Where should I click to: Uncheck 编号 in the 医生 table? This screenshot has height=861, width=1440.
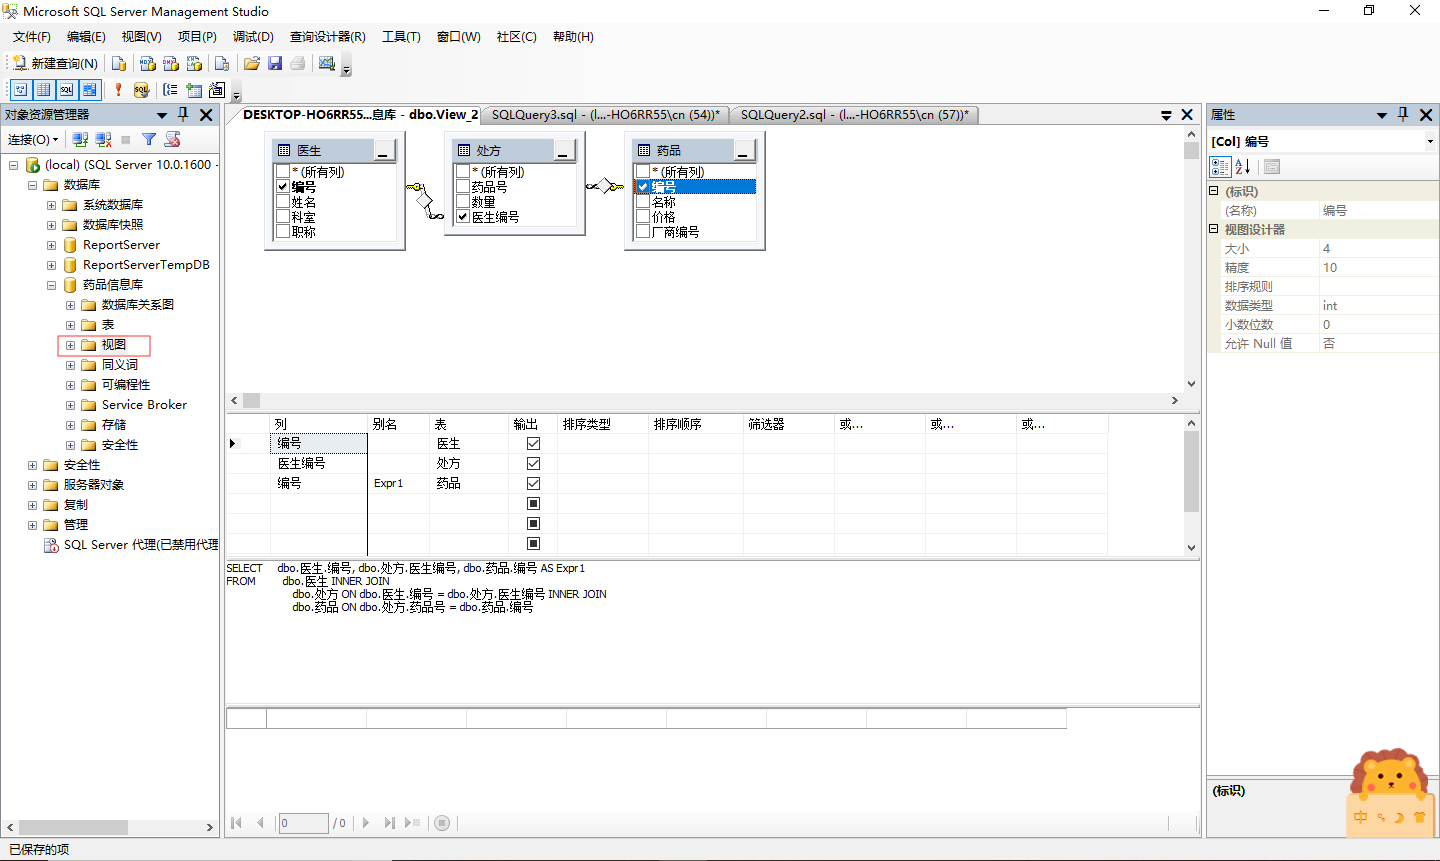click(x=283, y=186)
